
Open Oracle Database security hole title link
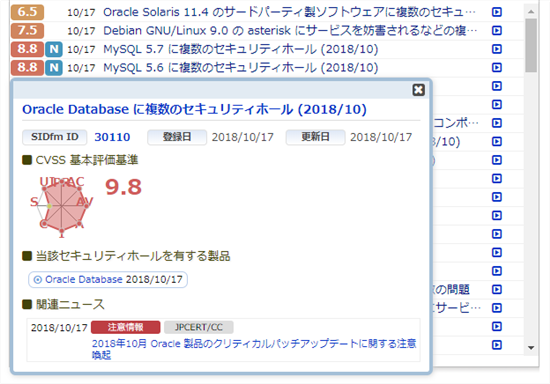coord(194,109)
